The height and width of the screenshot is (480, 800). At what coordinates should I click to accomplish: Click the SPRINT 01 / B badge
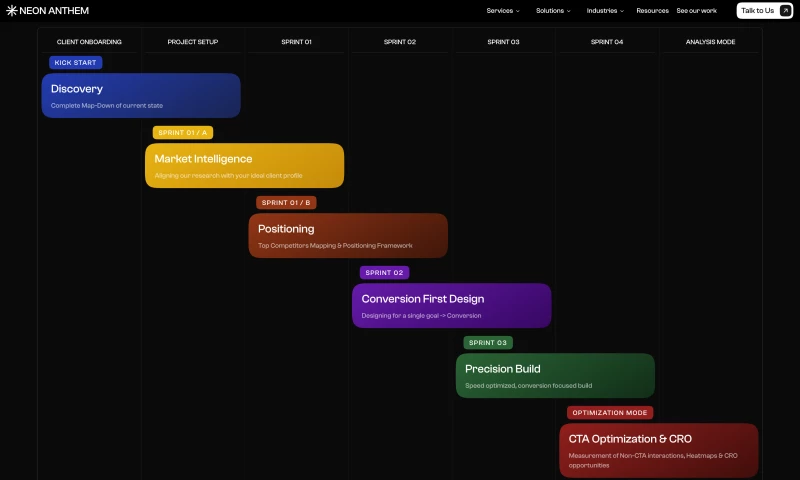[286, 203]
